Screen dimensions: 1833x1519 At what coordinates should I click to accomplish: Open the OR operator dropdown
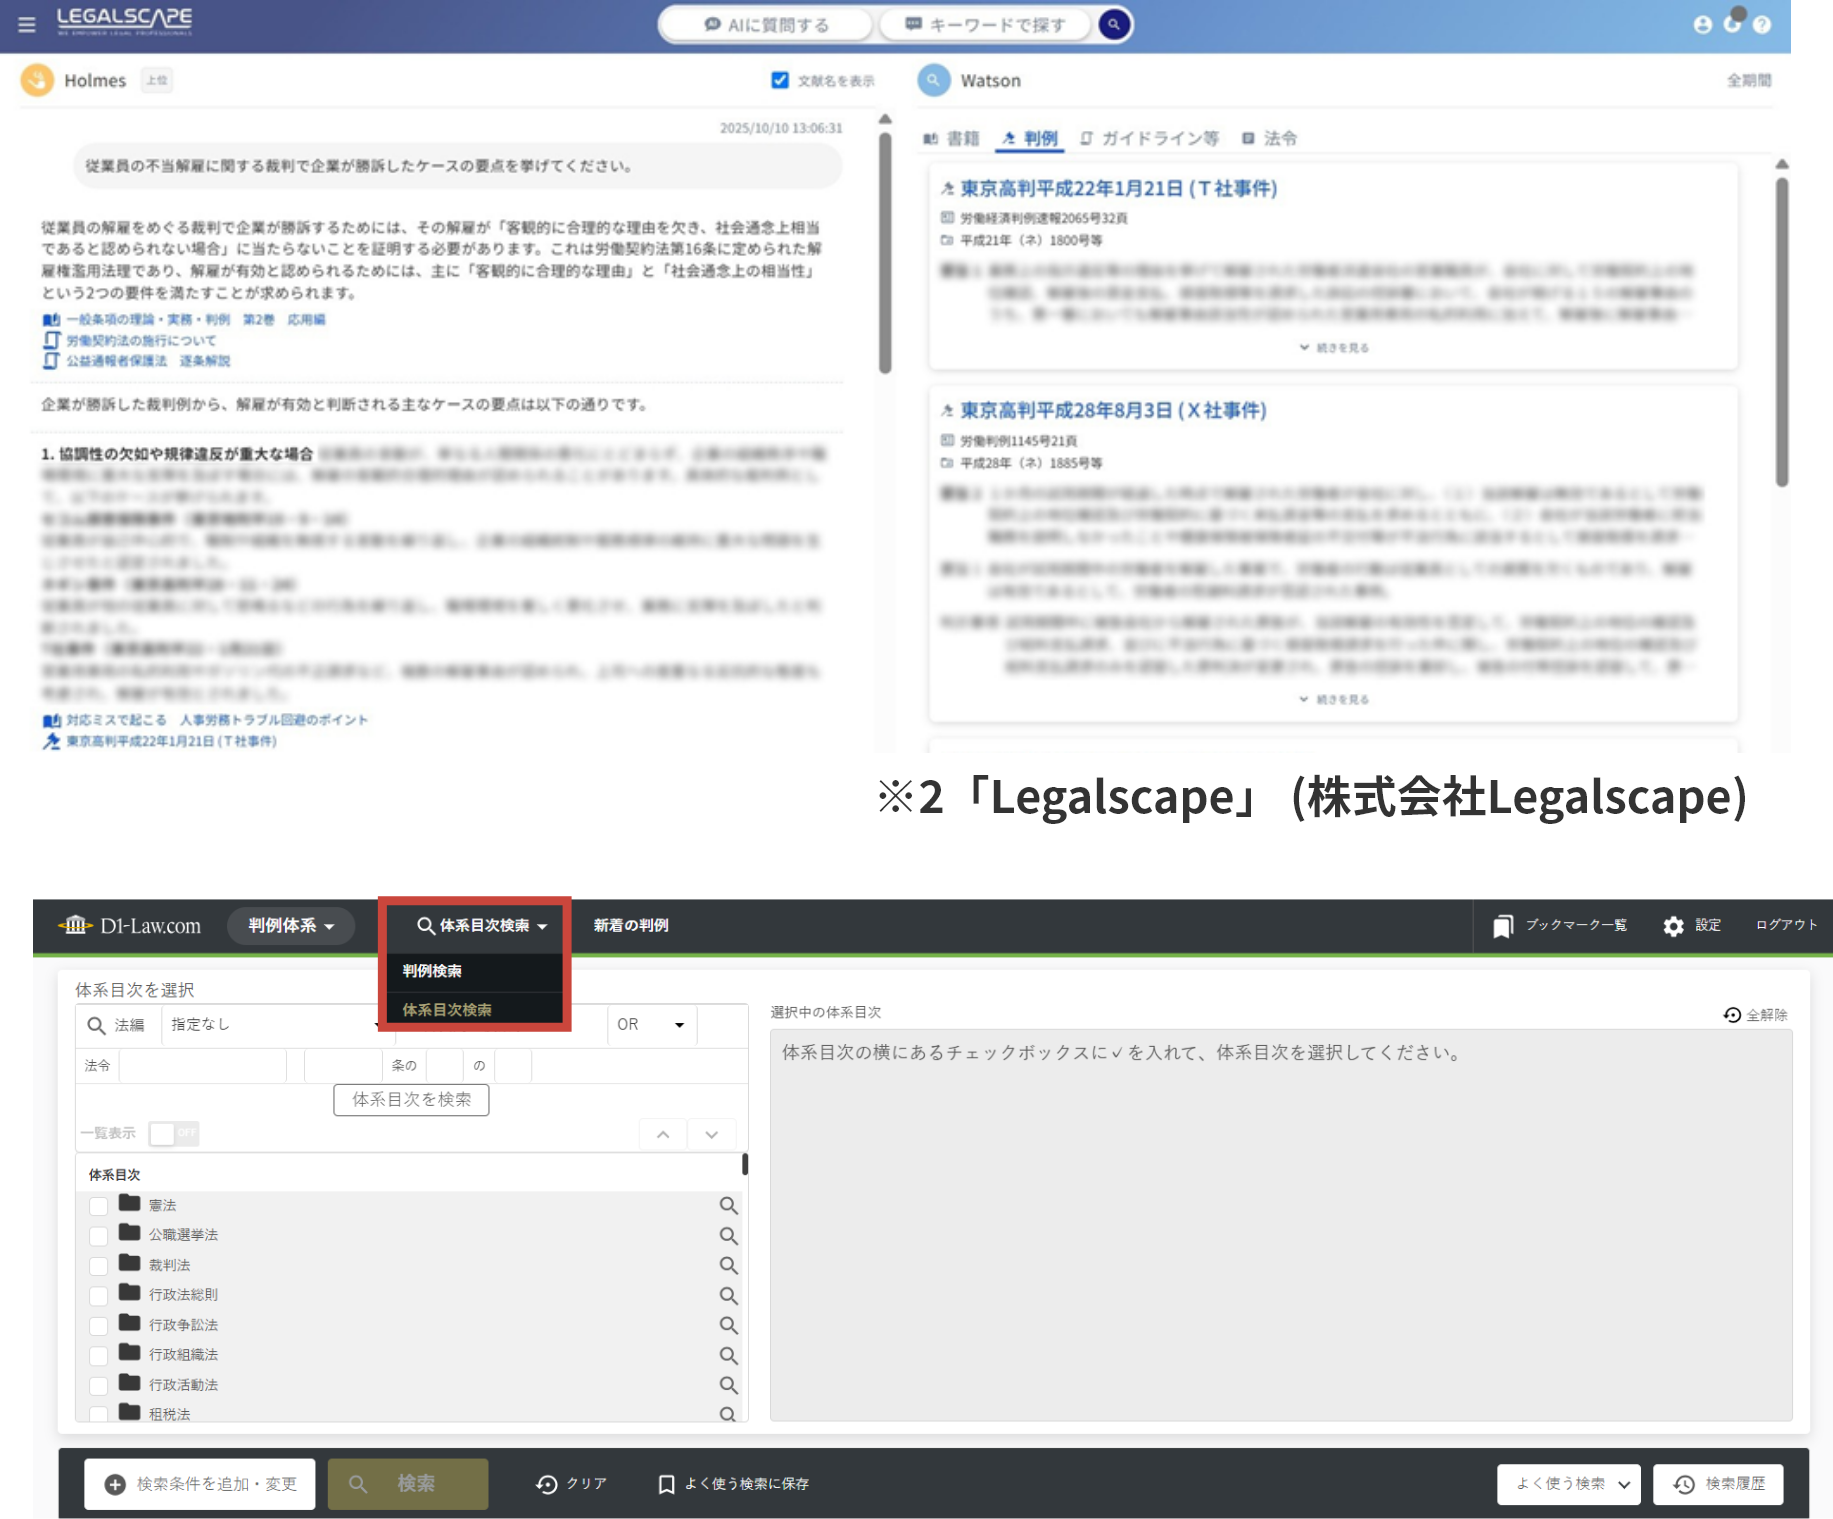(x=650, y=1025)
